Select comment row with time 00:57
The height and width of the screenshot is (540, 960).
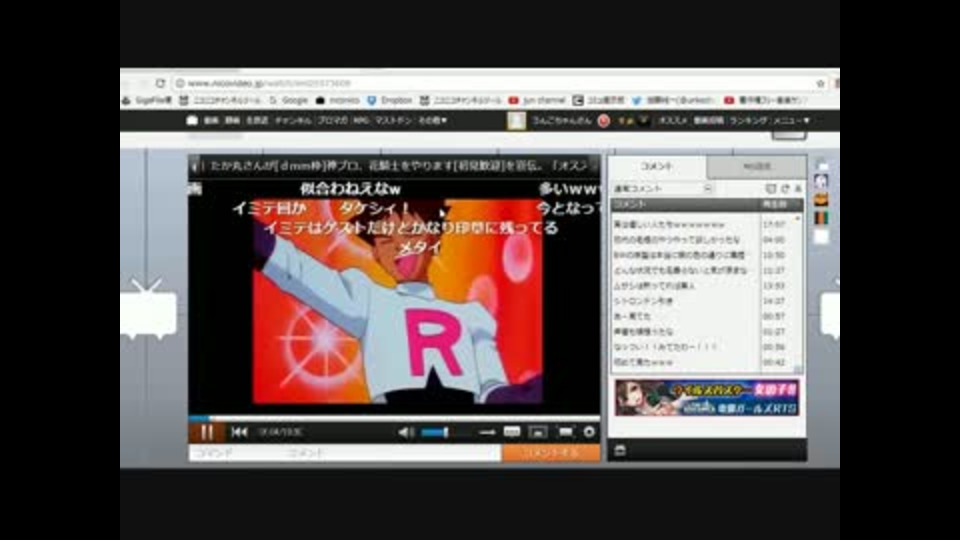click(703, 317)
